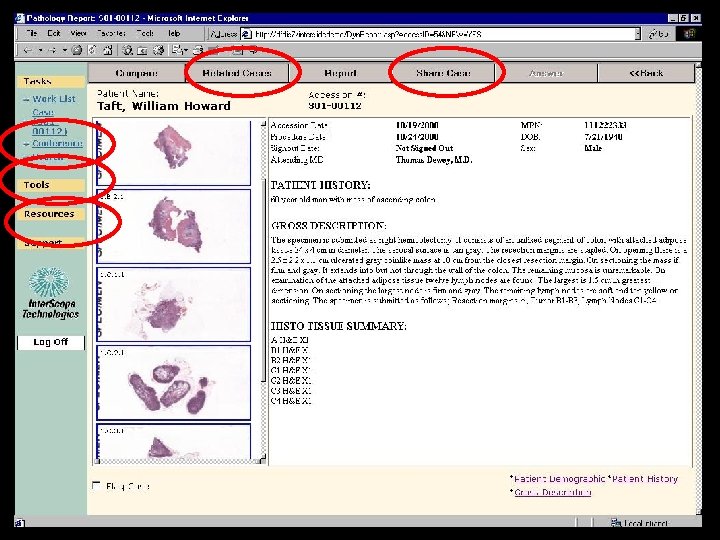This screenshot has height=540, width=720.
Task: Open the Favorites menu
Action: tap(111, 34)
